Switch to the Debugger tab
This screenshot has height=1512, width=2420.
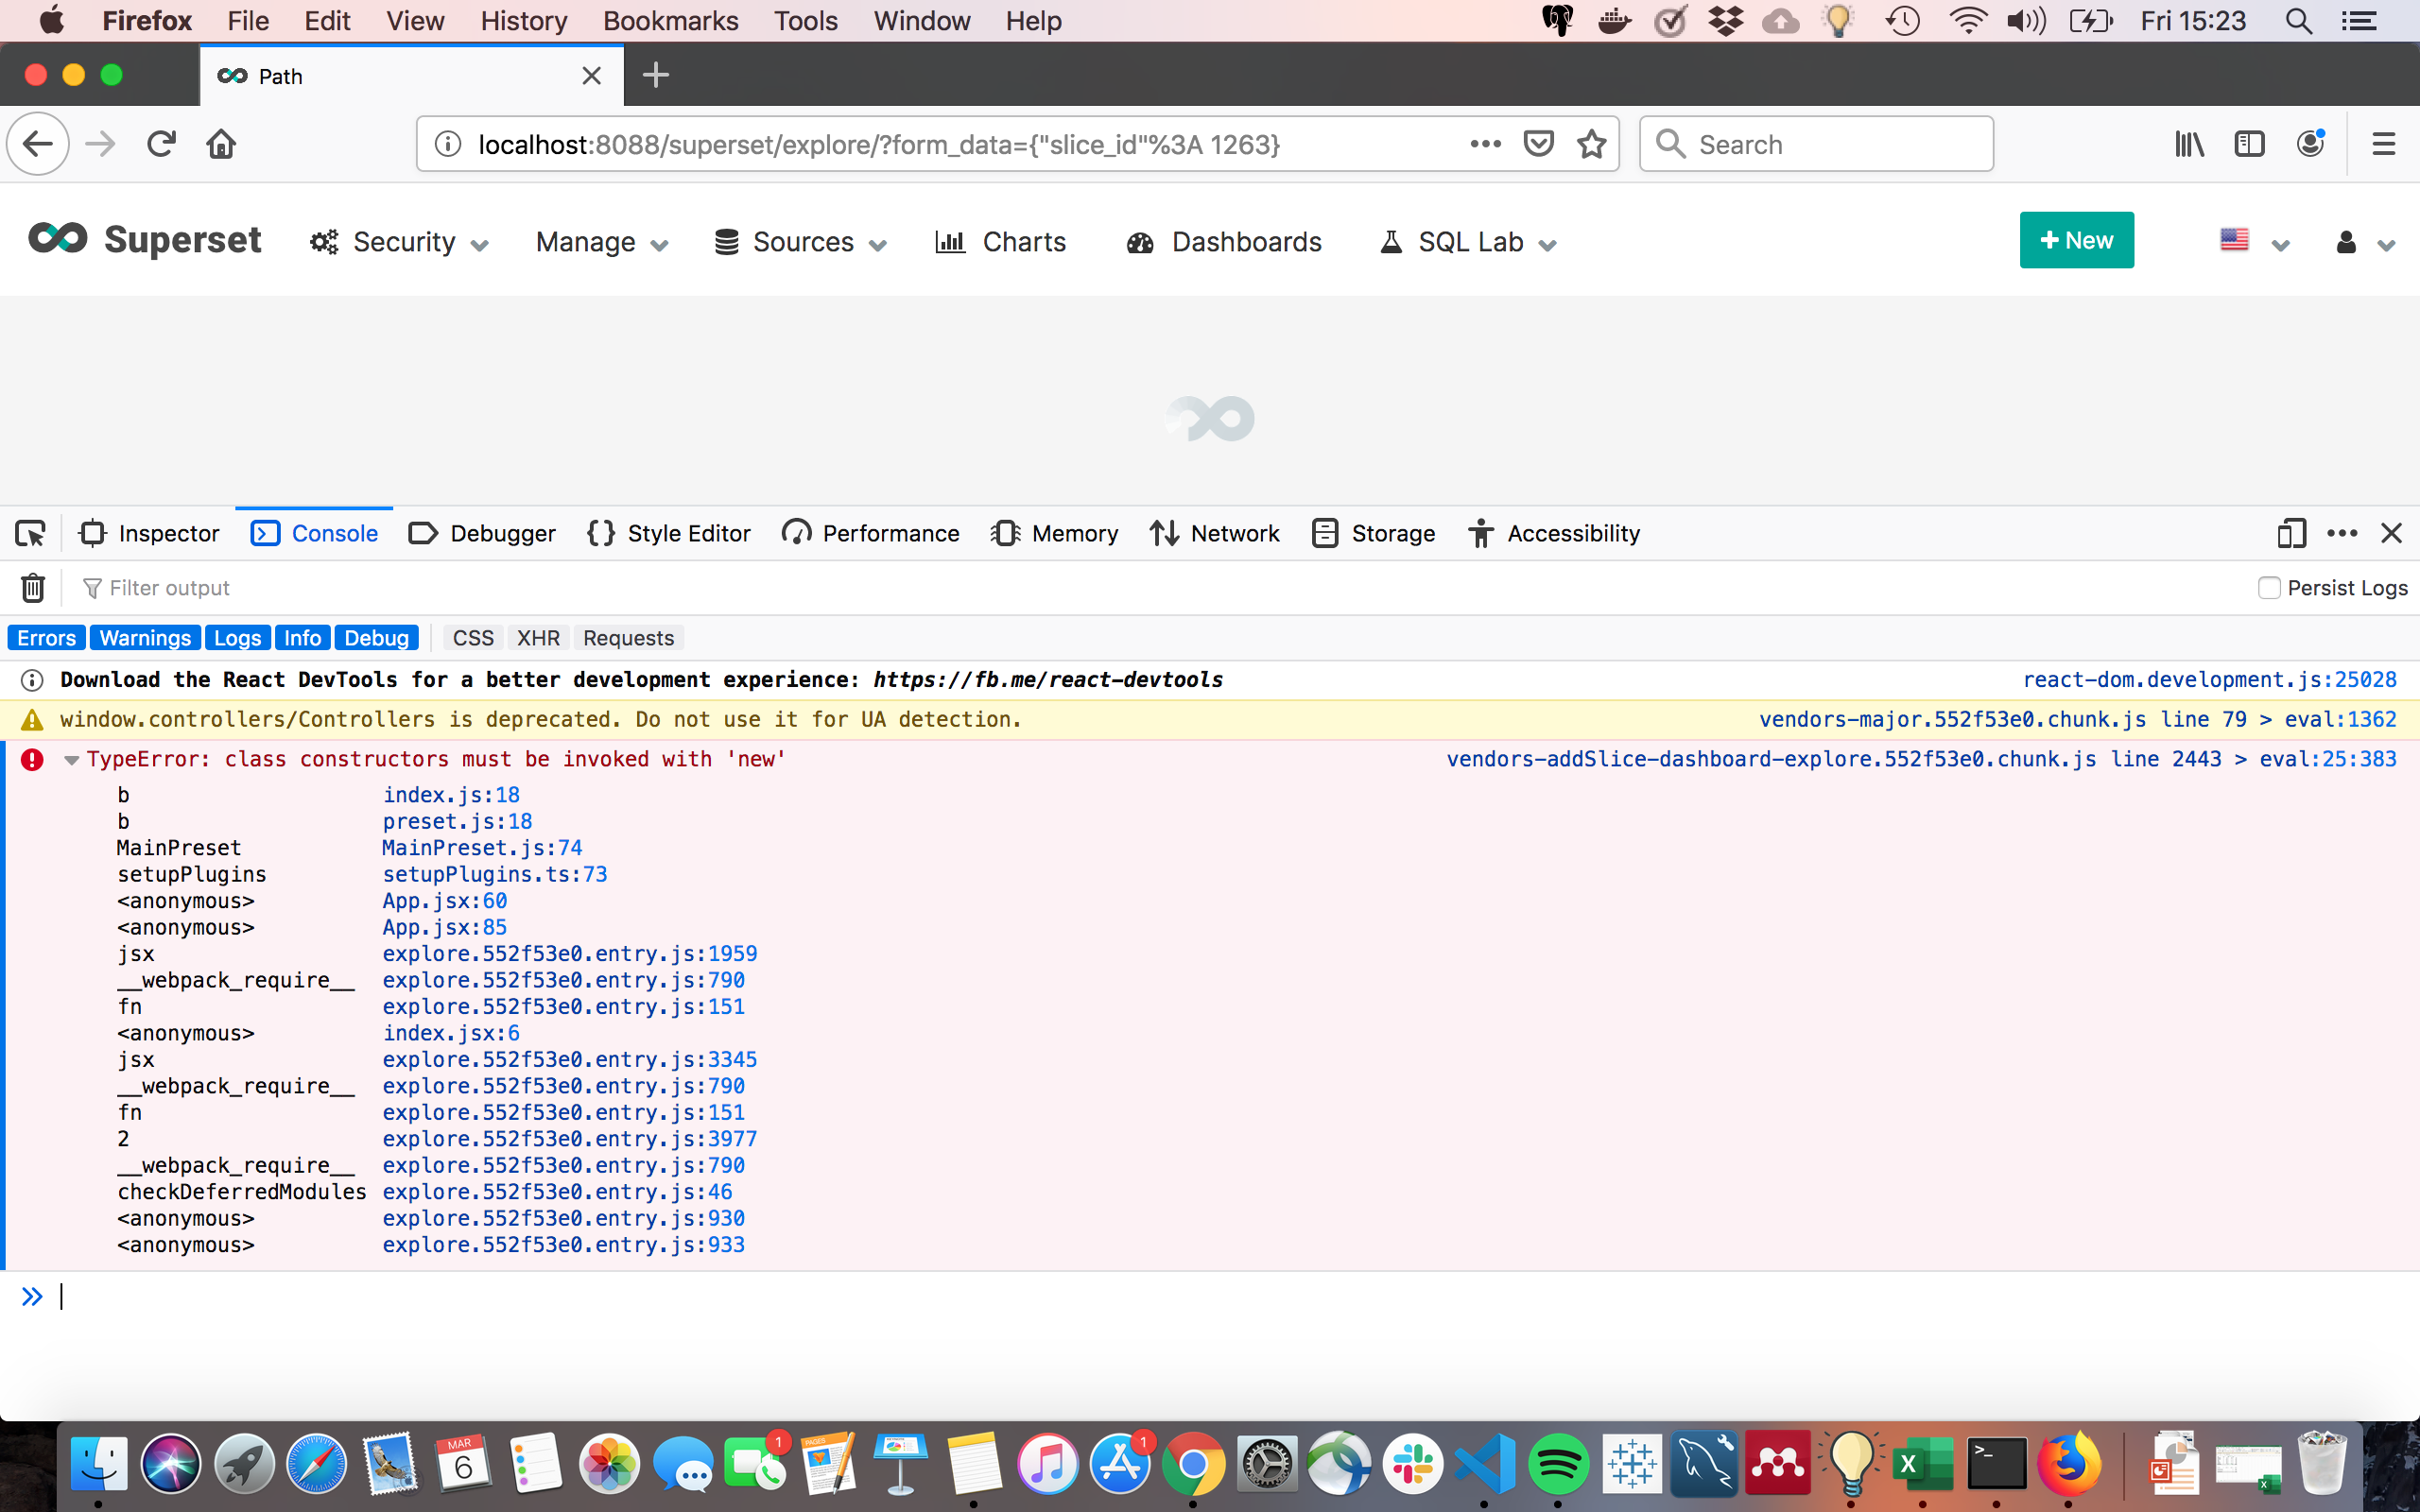pyautogui.click(x=483, y=533)
